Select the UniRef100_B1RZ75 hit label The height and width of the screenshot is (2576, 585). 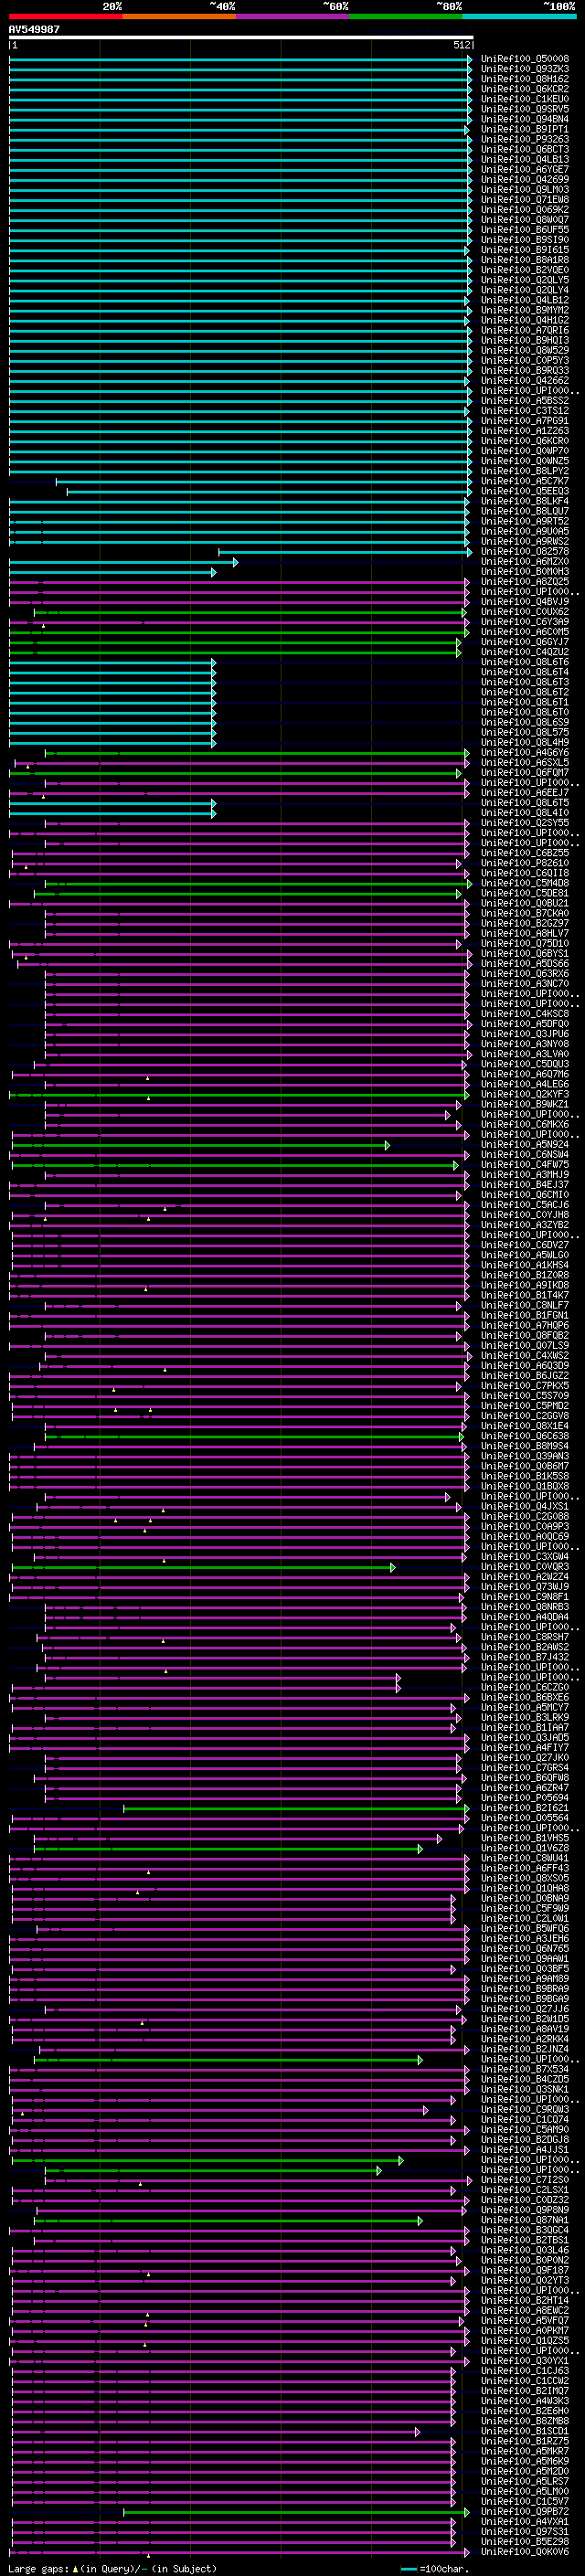tap(525, 2442)
